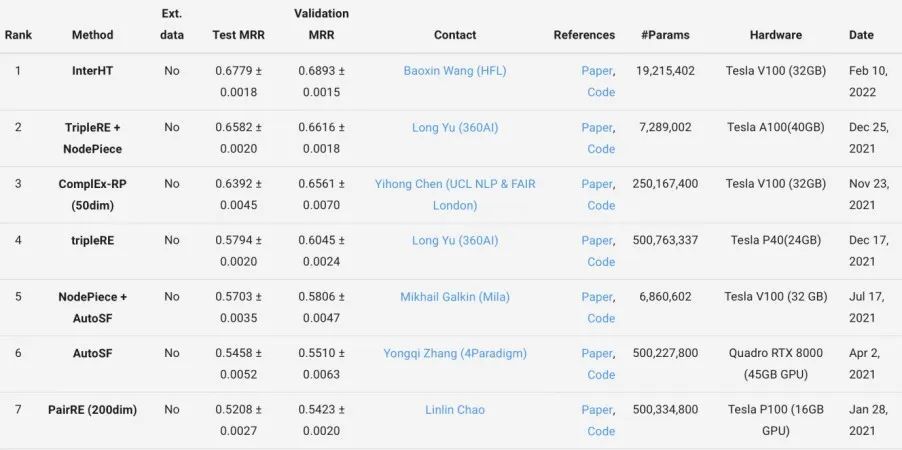Open the Paper link for TripleRE + NodePiece
The image size is (902, 450).
click(x=597, y=127)
